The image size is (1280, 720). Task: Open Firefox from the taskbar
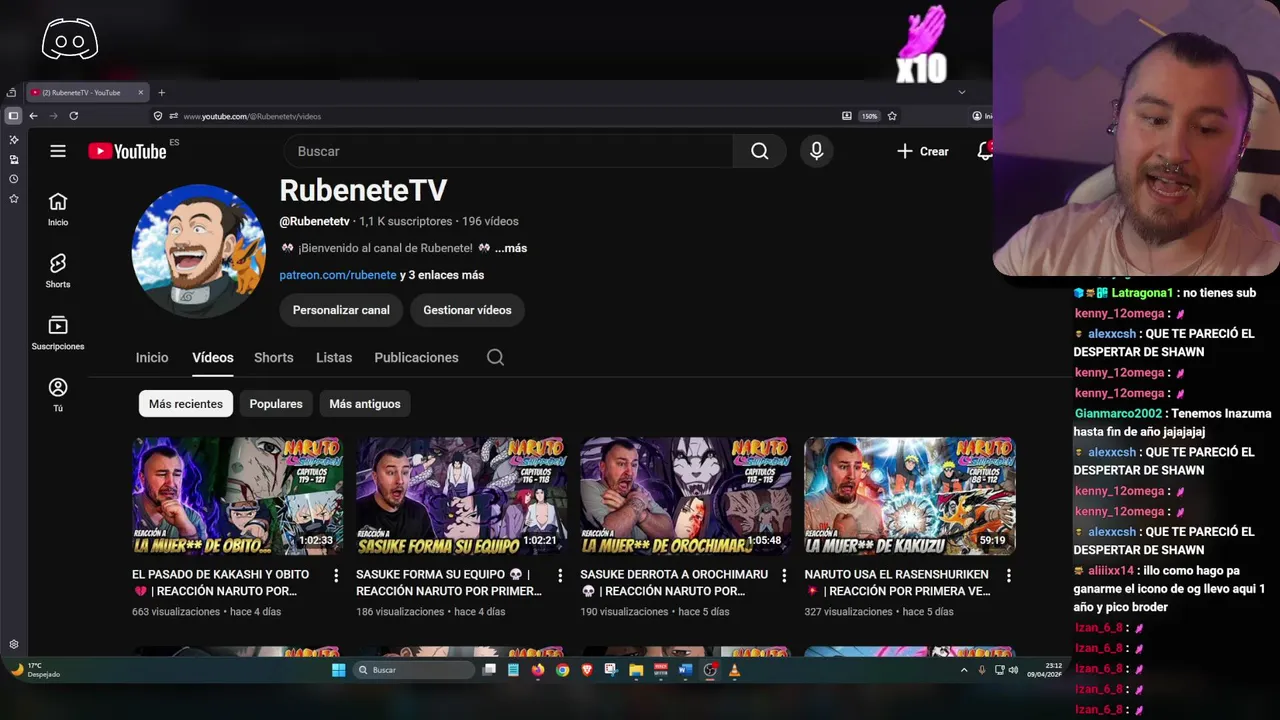tap(538, 670)
